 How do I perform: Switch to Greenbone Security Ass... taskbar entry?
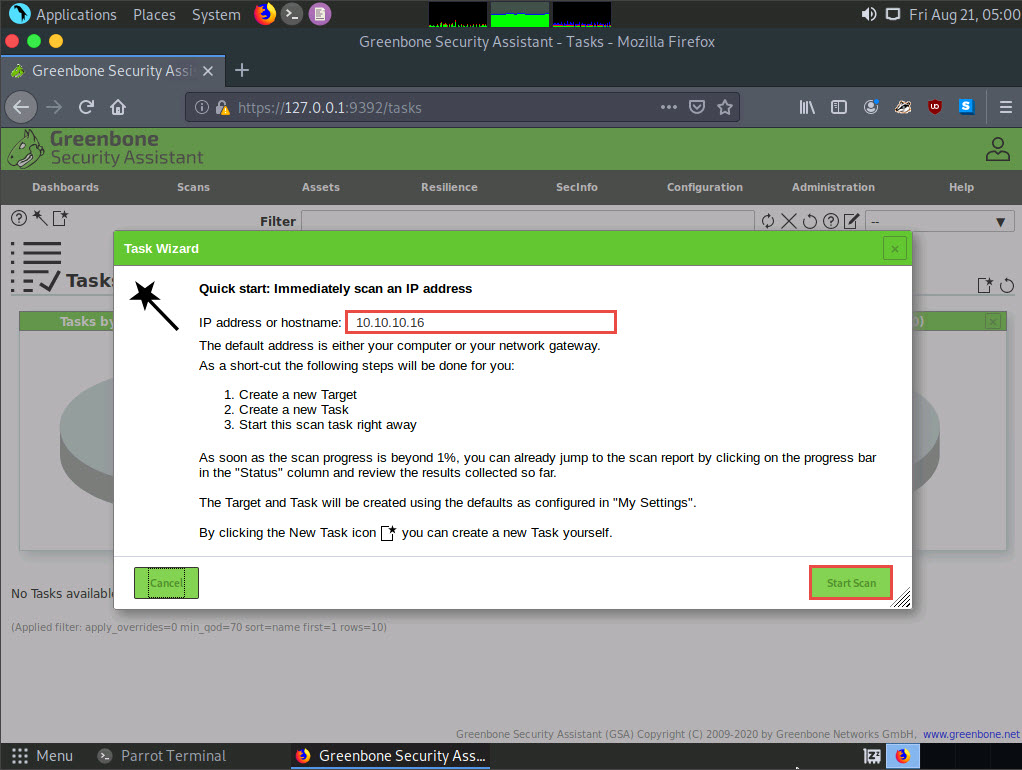coord(391,756)
